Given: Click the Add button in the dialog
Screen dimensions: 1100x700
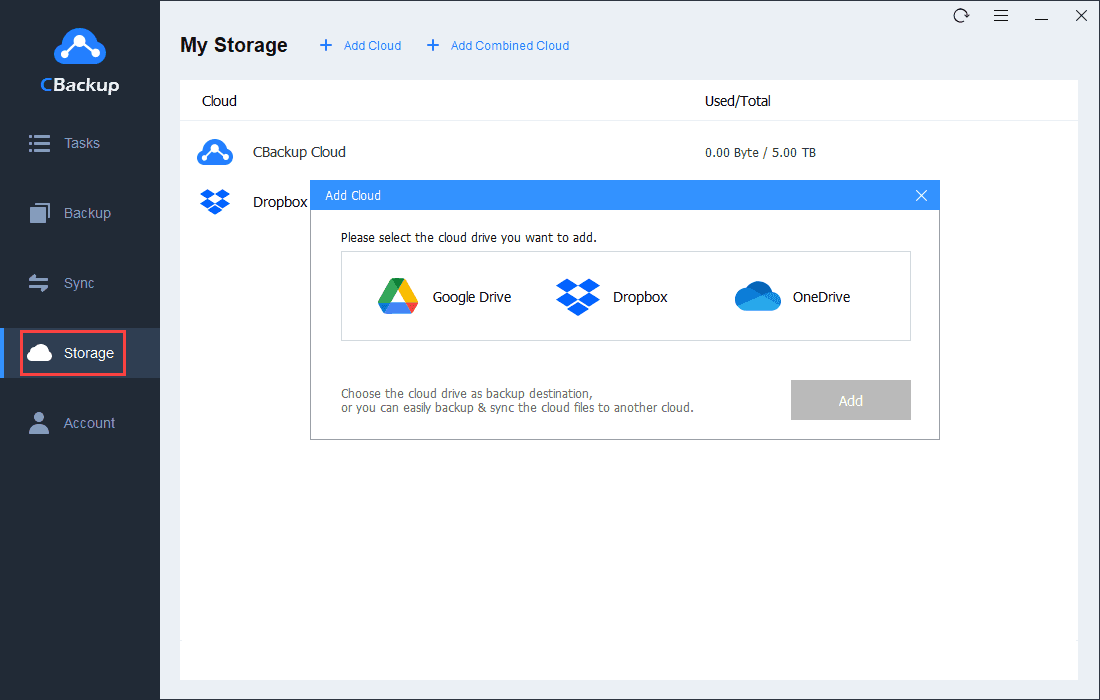Looking at the screenshot, I should pyautogui.click(x=850, y=400).
